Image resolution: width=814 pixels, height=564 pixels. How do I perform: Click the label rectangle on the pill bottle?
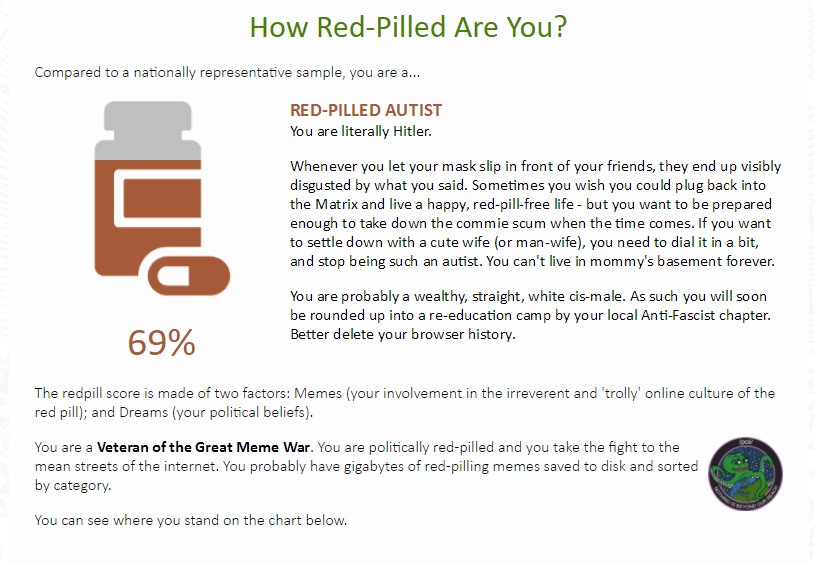162,198
